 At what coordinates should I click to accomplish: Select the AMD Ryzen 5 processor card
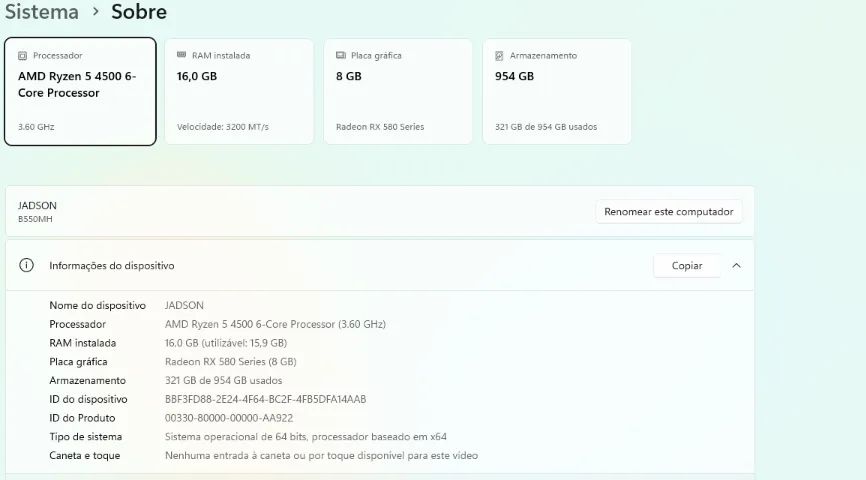pos(80,92)
